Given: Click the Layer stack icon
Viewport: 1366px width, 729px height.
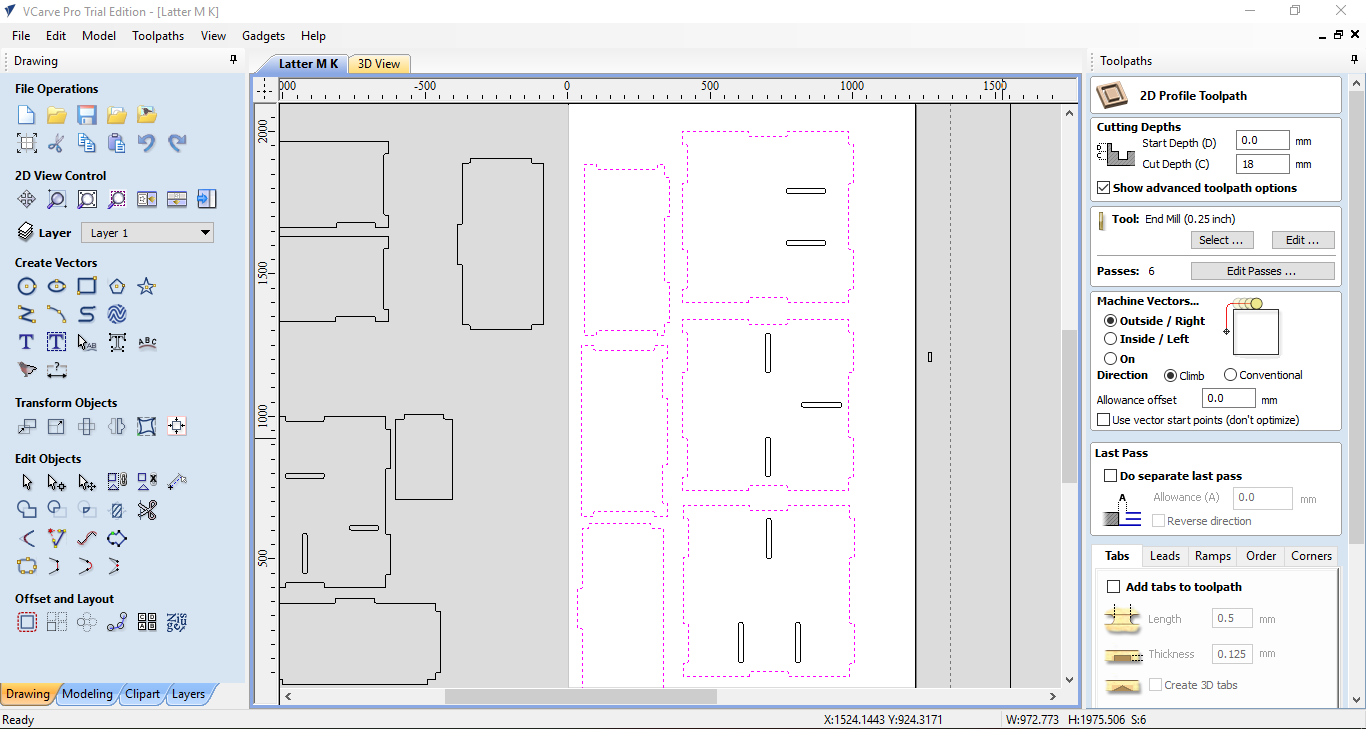Looking at the screenshot, I should 26,233.
